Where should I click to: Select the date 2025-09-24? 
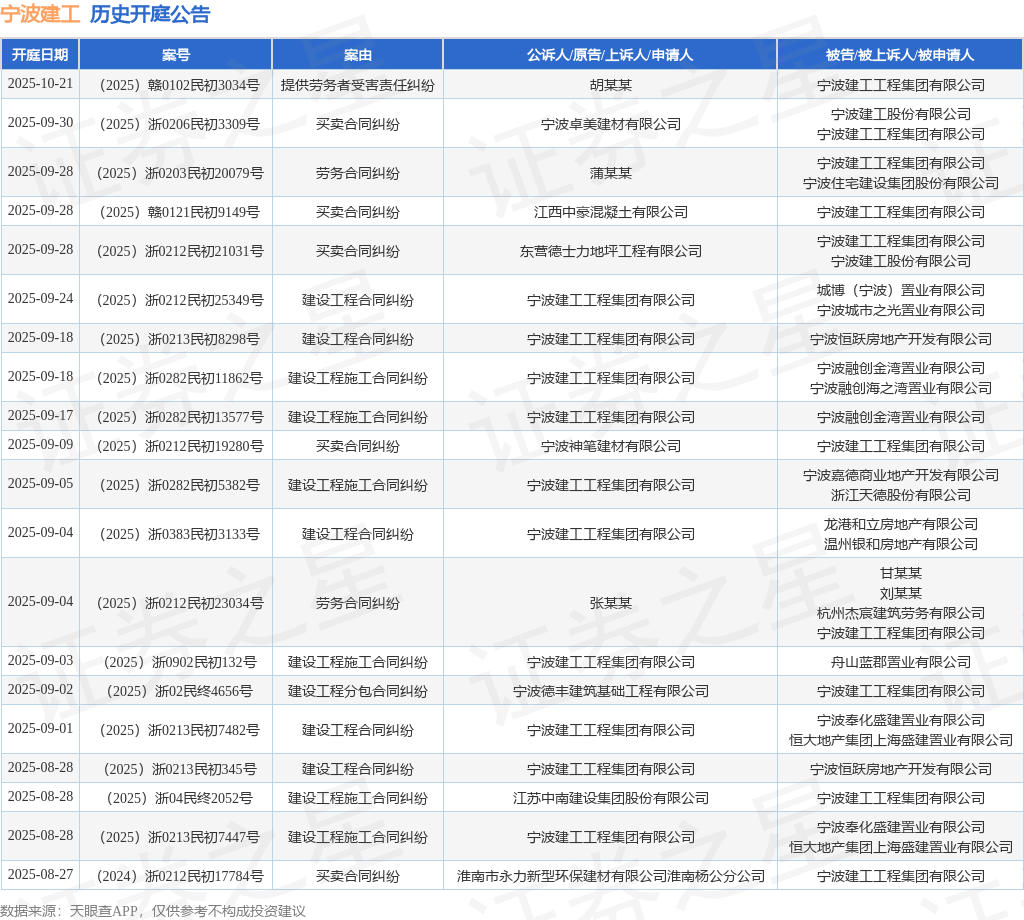40,298
